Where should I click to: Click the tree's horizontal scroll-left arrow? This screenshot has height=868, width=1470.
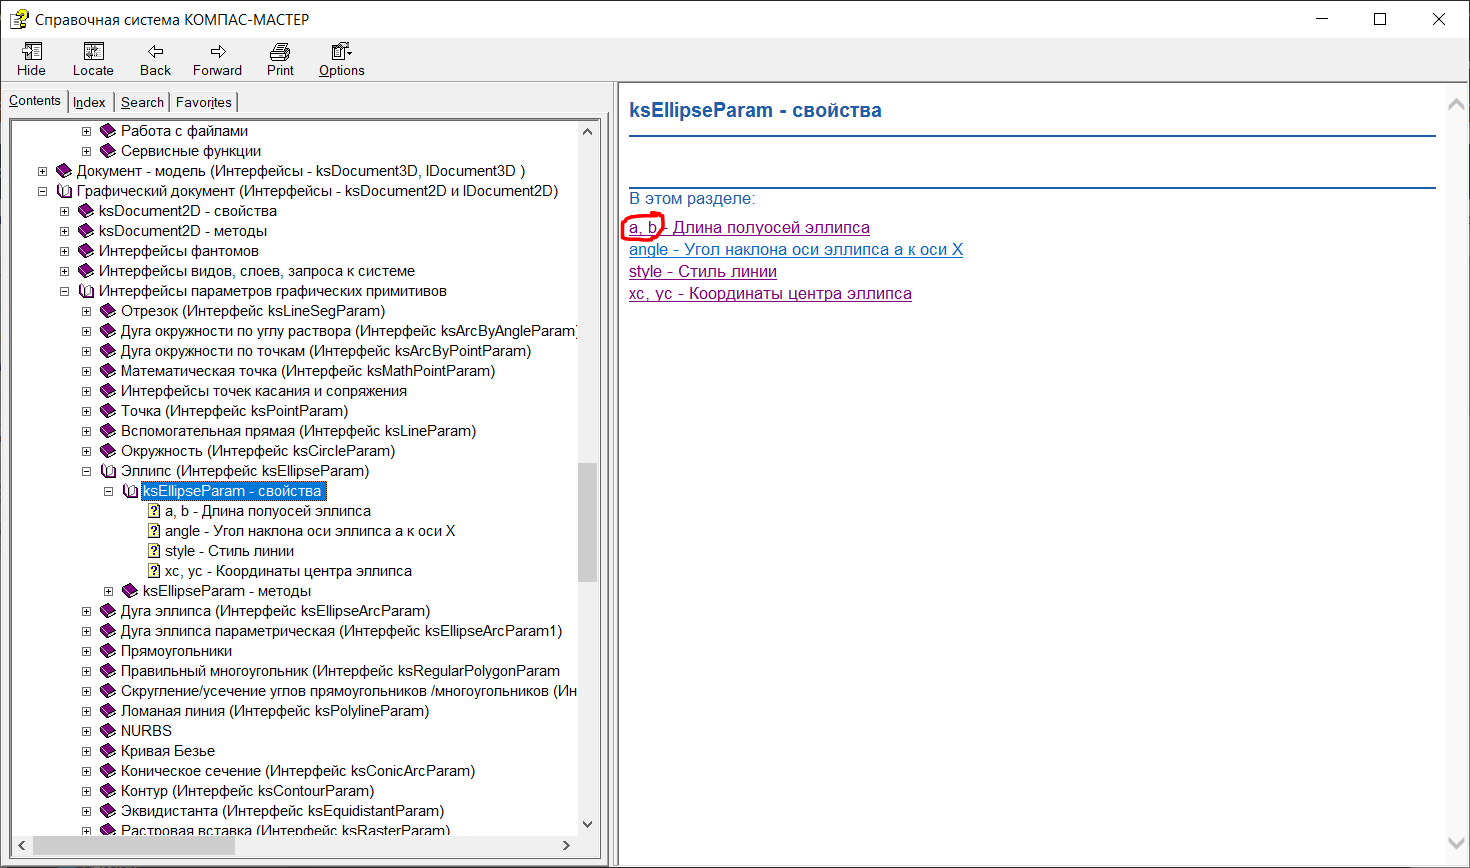(22, 845)
